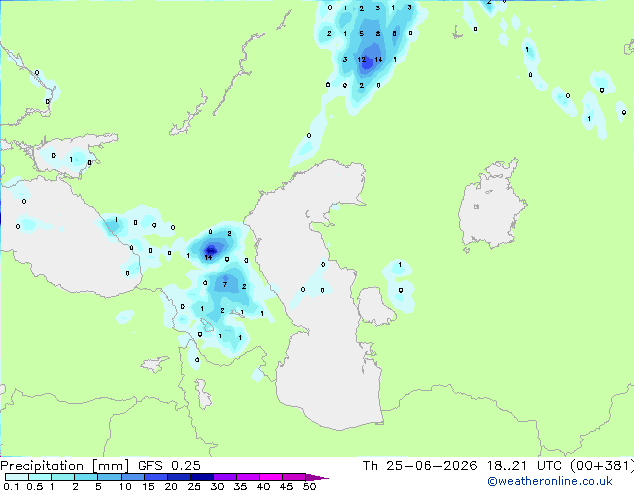Pick the 15–20 mm blue legend swatch

coord(156,477)
